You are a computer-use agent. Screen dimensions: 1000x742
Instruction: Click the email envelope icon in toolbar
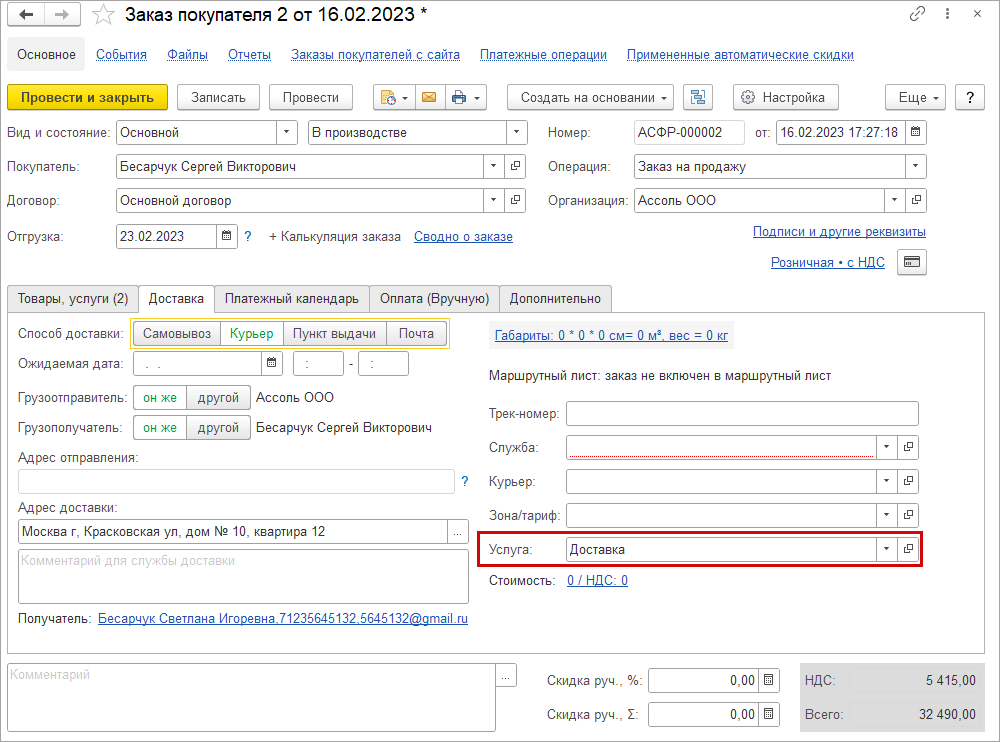click(429, 97)
